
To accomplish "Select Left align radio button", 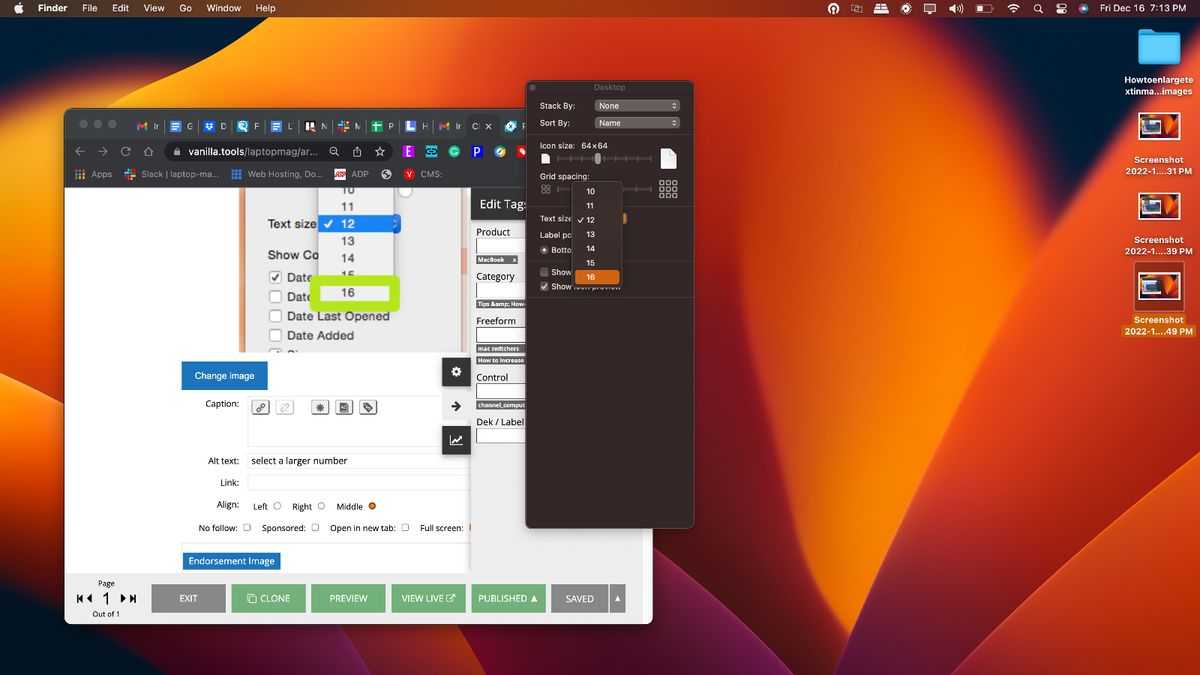I will click(x=277, y=506).
